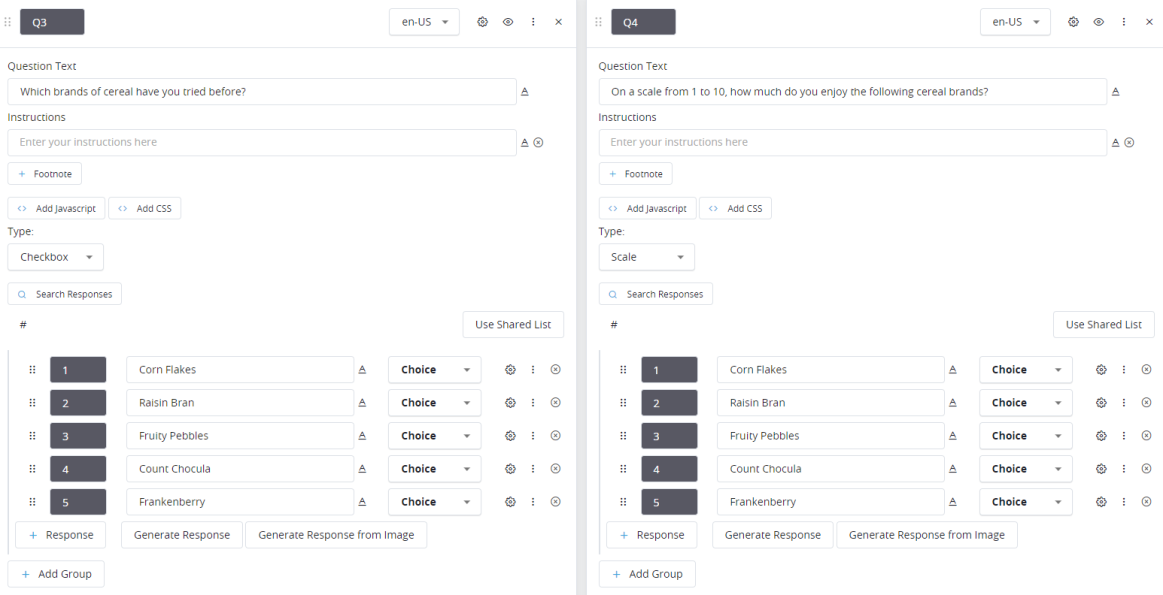Viewport: 1163px width, 595px height.
Task: Open Q4 language dropdown en-US
Action: (x=1015, y=22)
